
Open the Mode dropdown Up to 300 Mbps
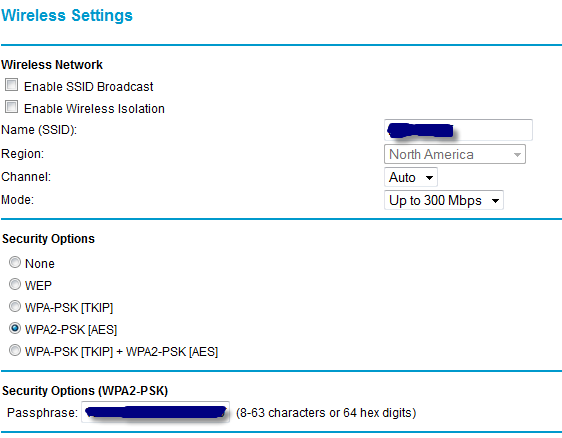[443, 200]
